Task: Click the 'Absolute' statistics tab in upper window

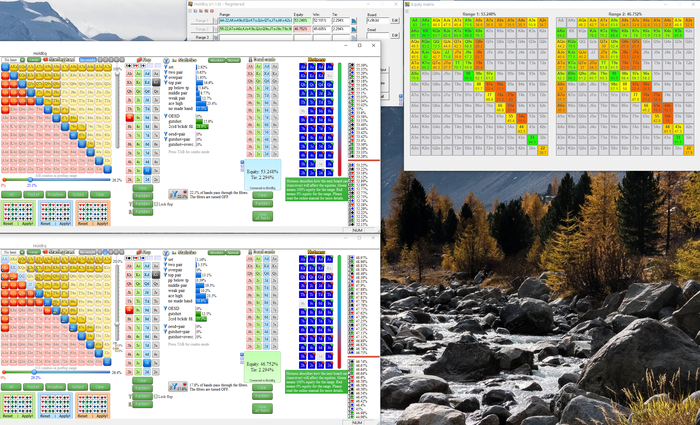Action: (216, 60)
